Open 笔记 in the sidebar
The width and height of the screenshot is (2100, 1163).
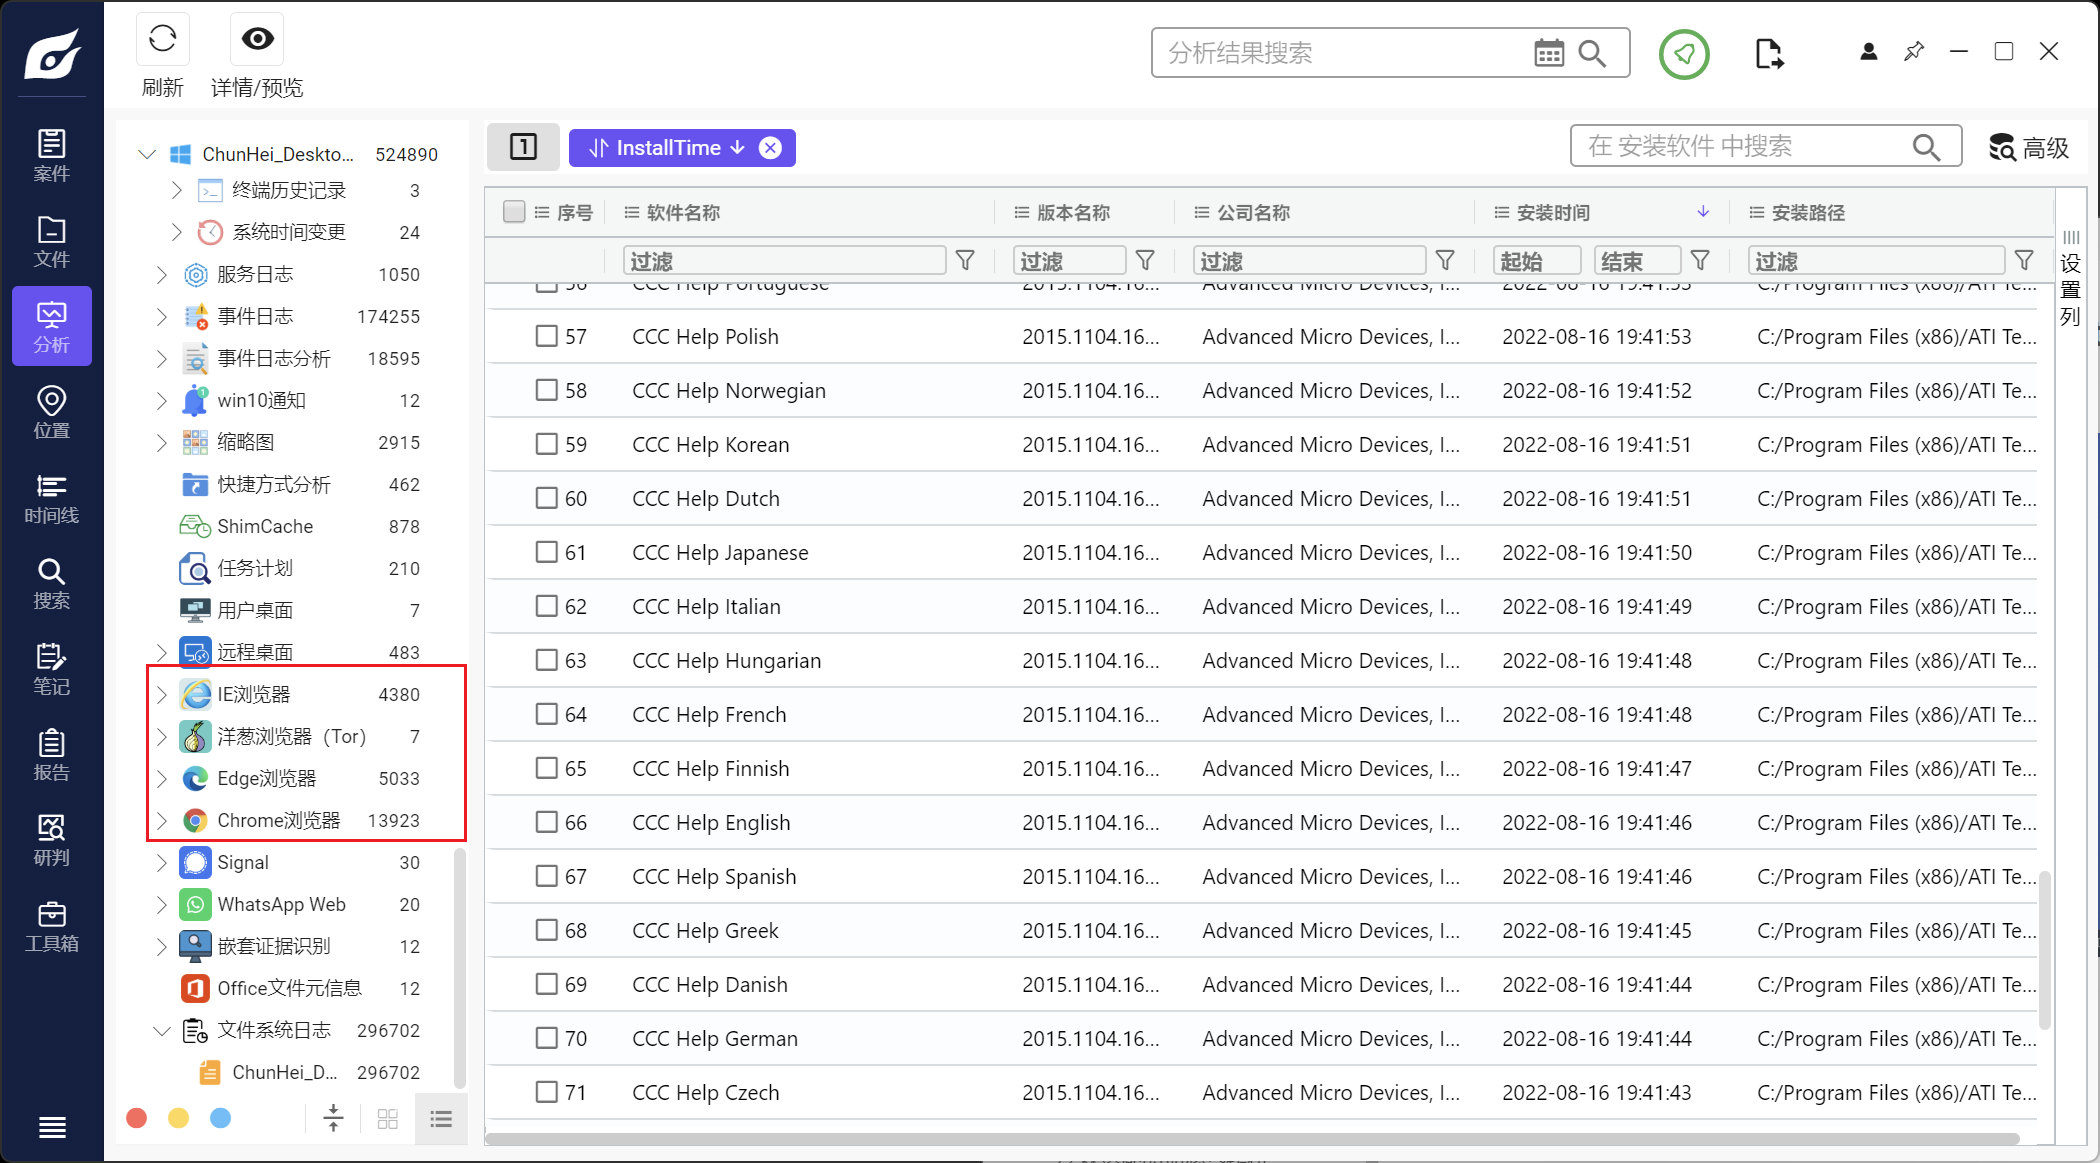click(52, 670)
